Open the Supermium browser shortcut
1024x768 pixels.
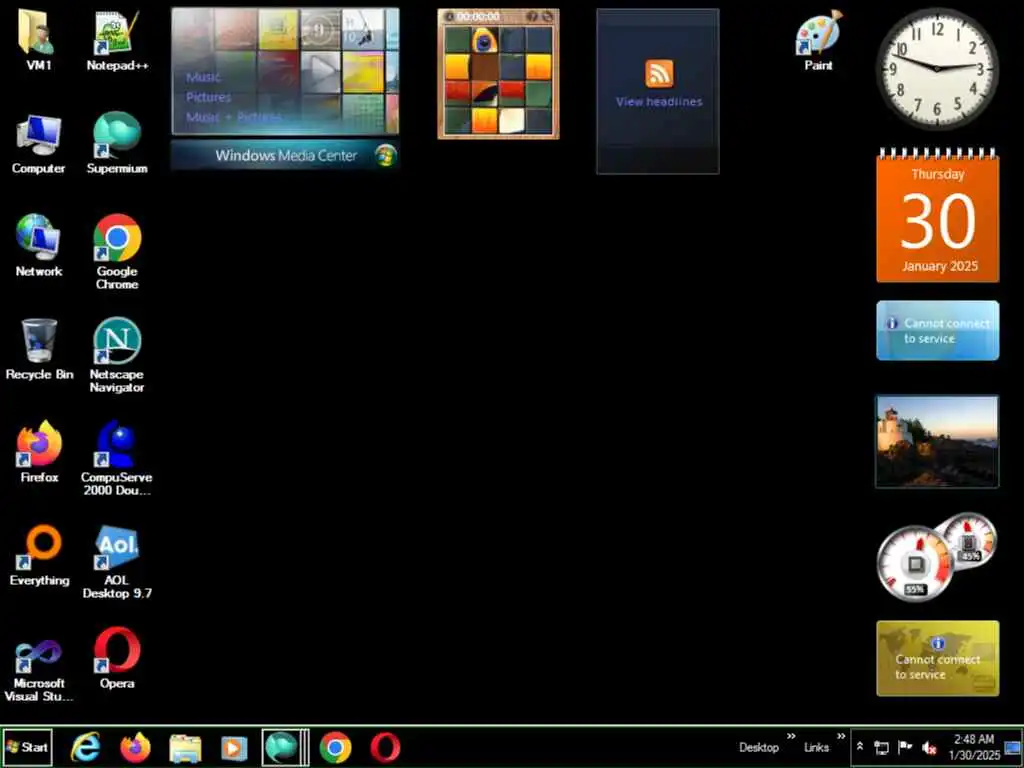[117, 144]
